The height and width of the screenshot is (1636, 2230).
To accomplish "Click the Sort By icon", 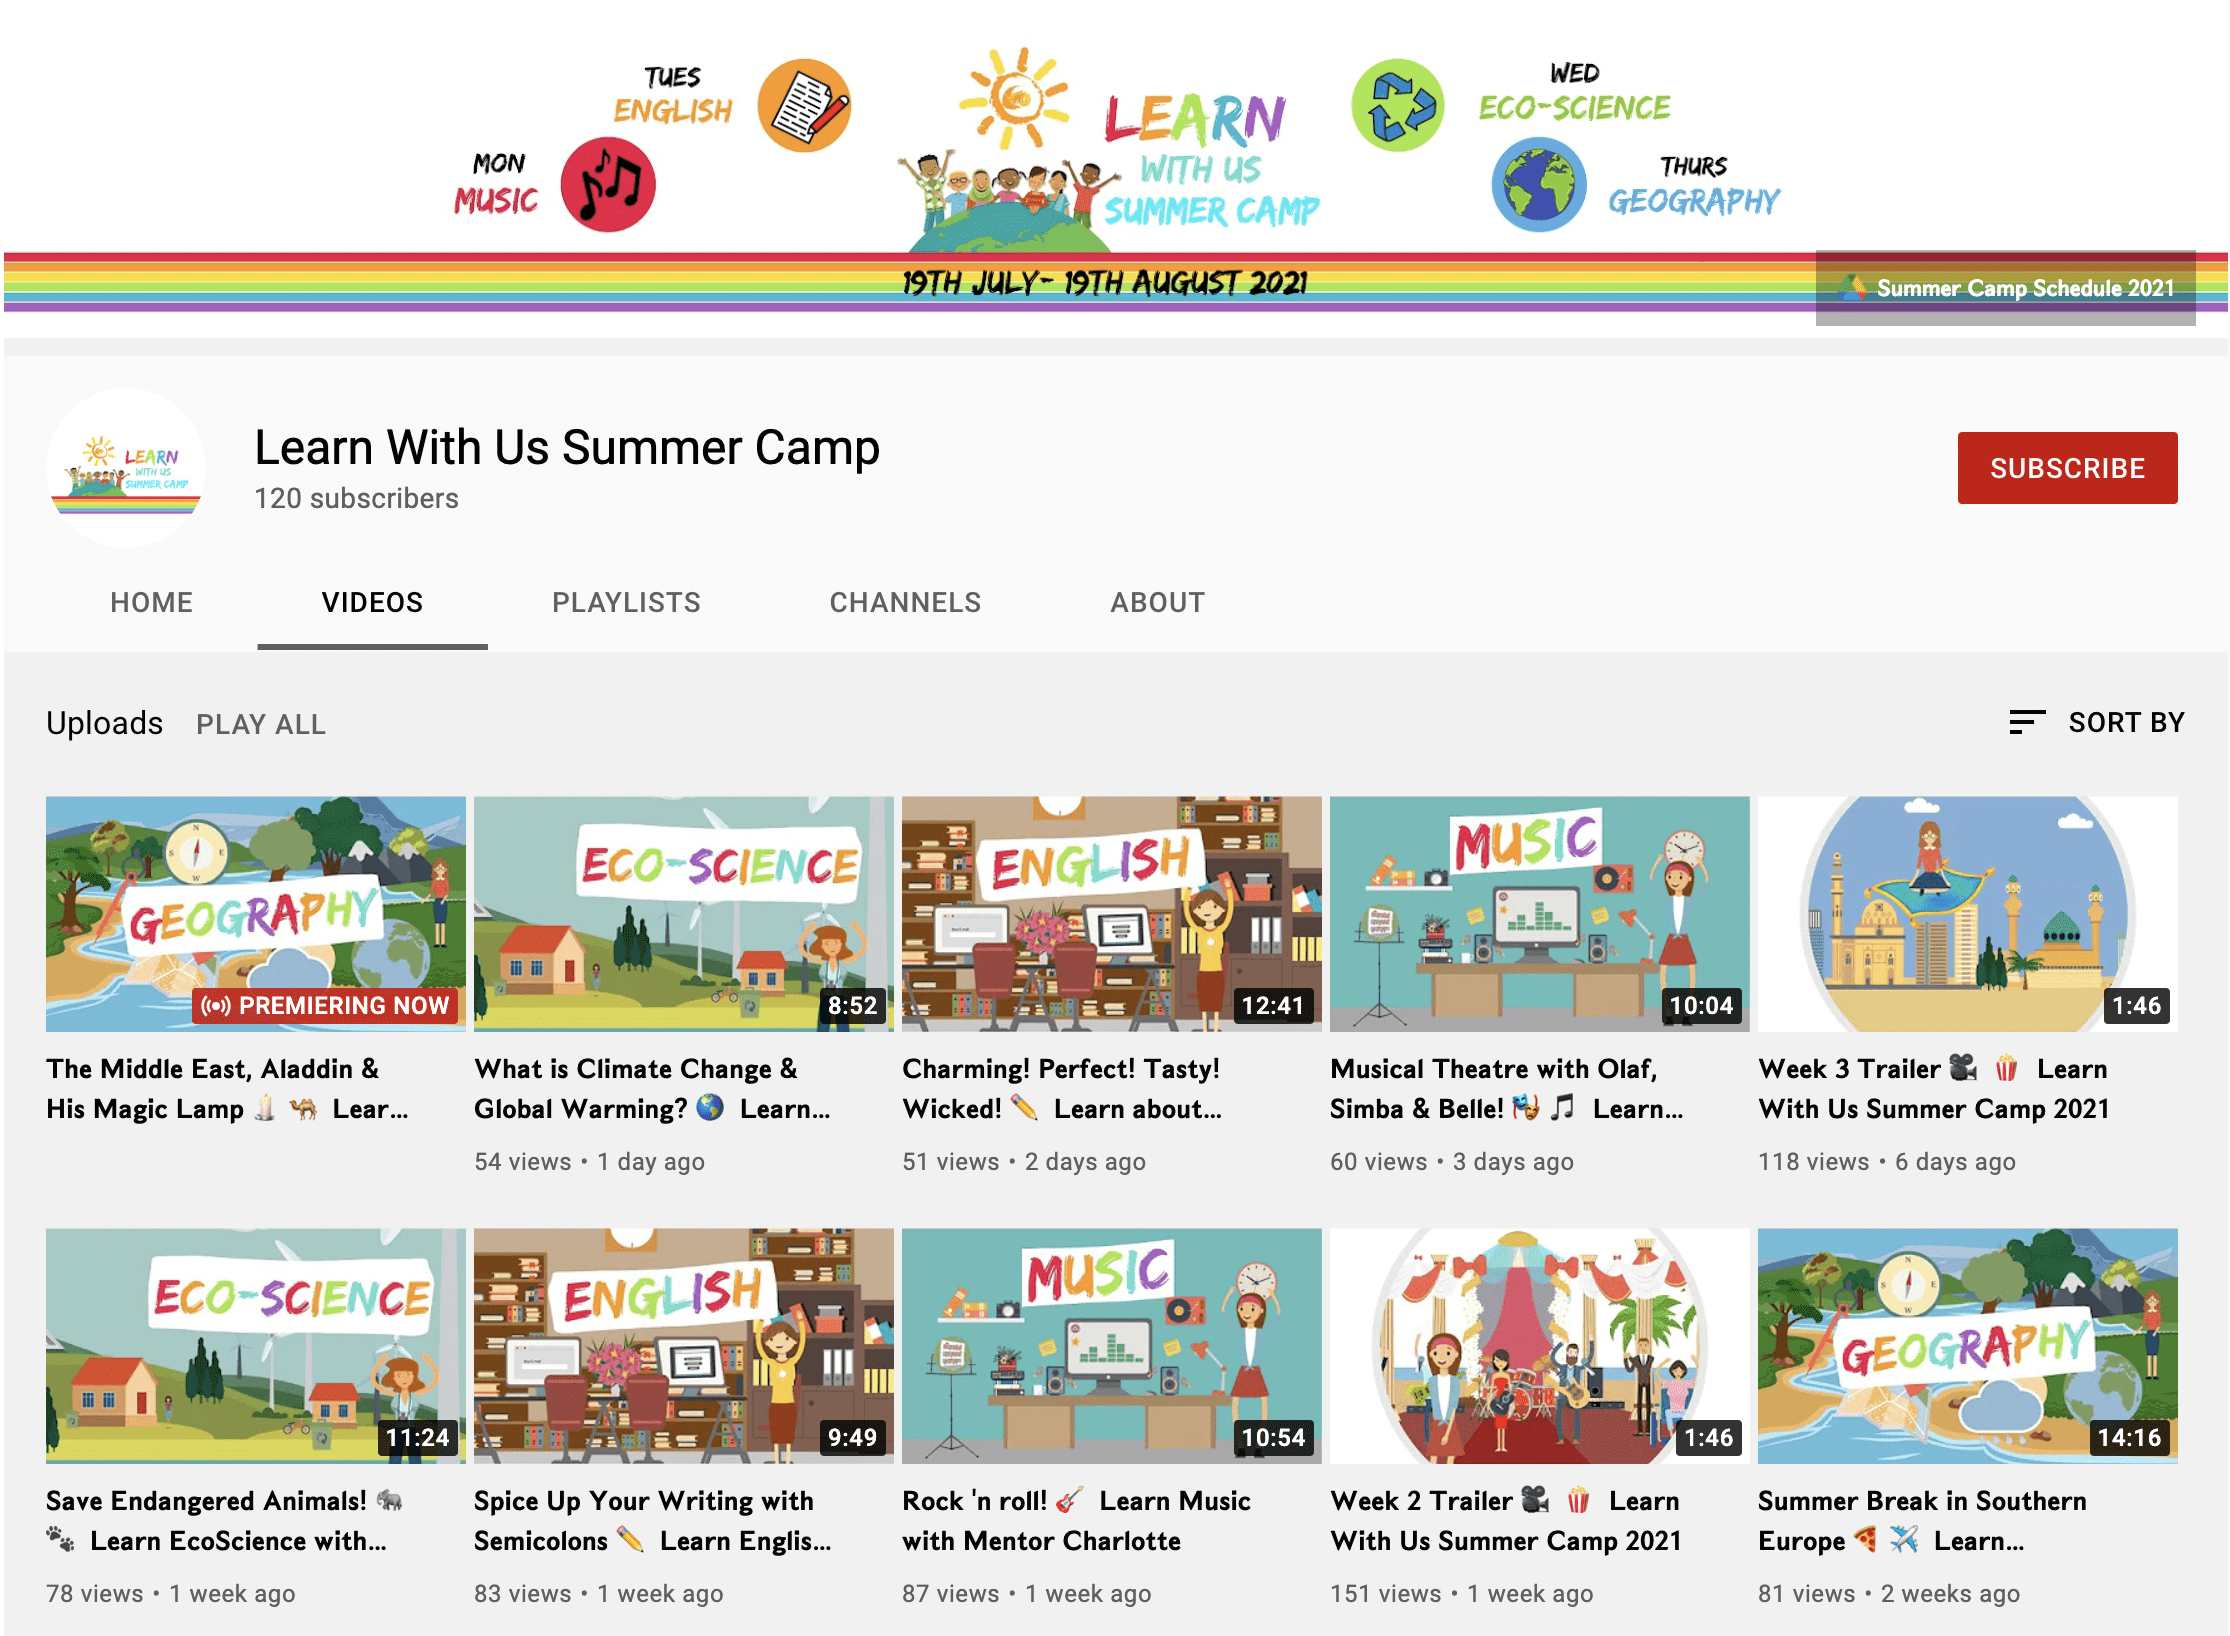I will pos(2026,722).
